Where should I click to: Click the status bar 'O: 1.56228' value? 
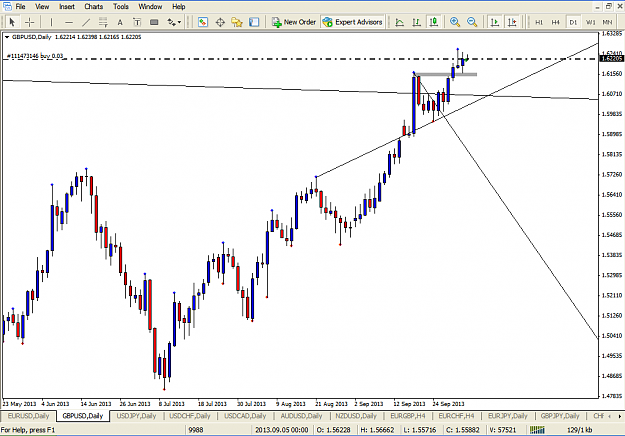click(333, 430)
